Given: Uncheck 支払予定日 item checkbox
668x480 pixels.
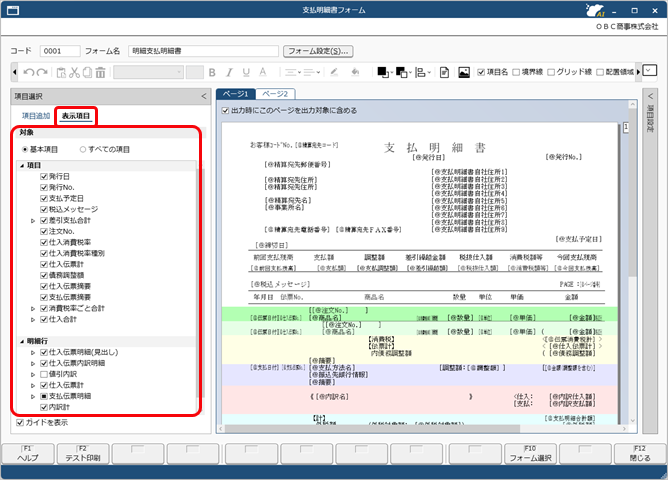Looking at the screenshot, I should 43,198.
